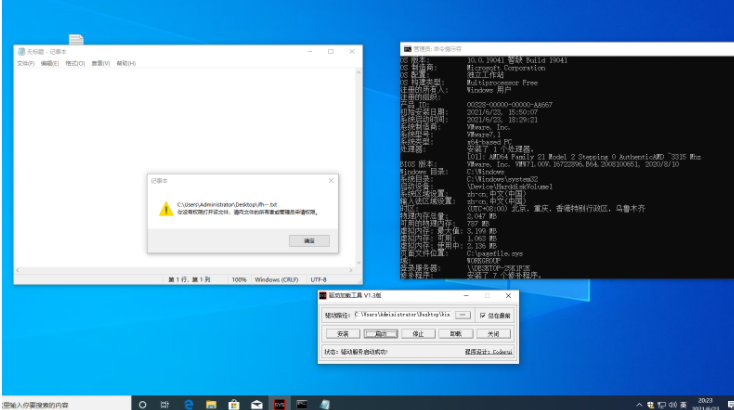The image size is (734, 410).
Task: Open the Mail app taskbar icon
Action: point(257,404)
